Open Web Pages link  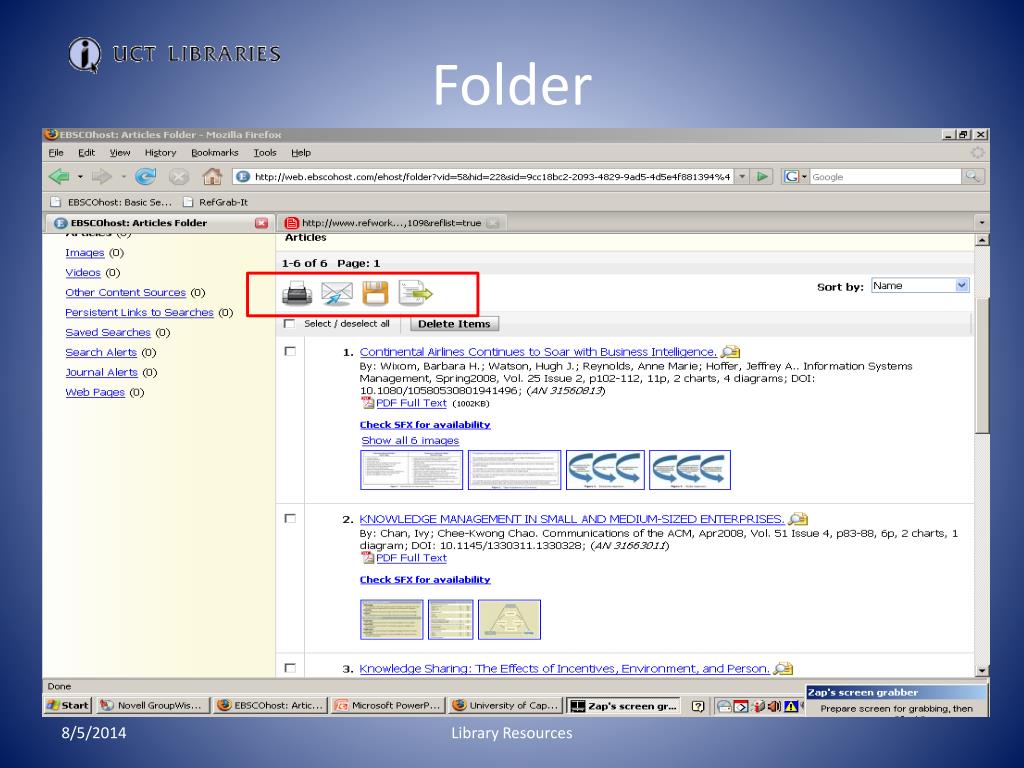[x=95, y=392]
